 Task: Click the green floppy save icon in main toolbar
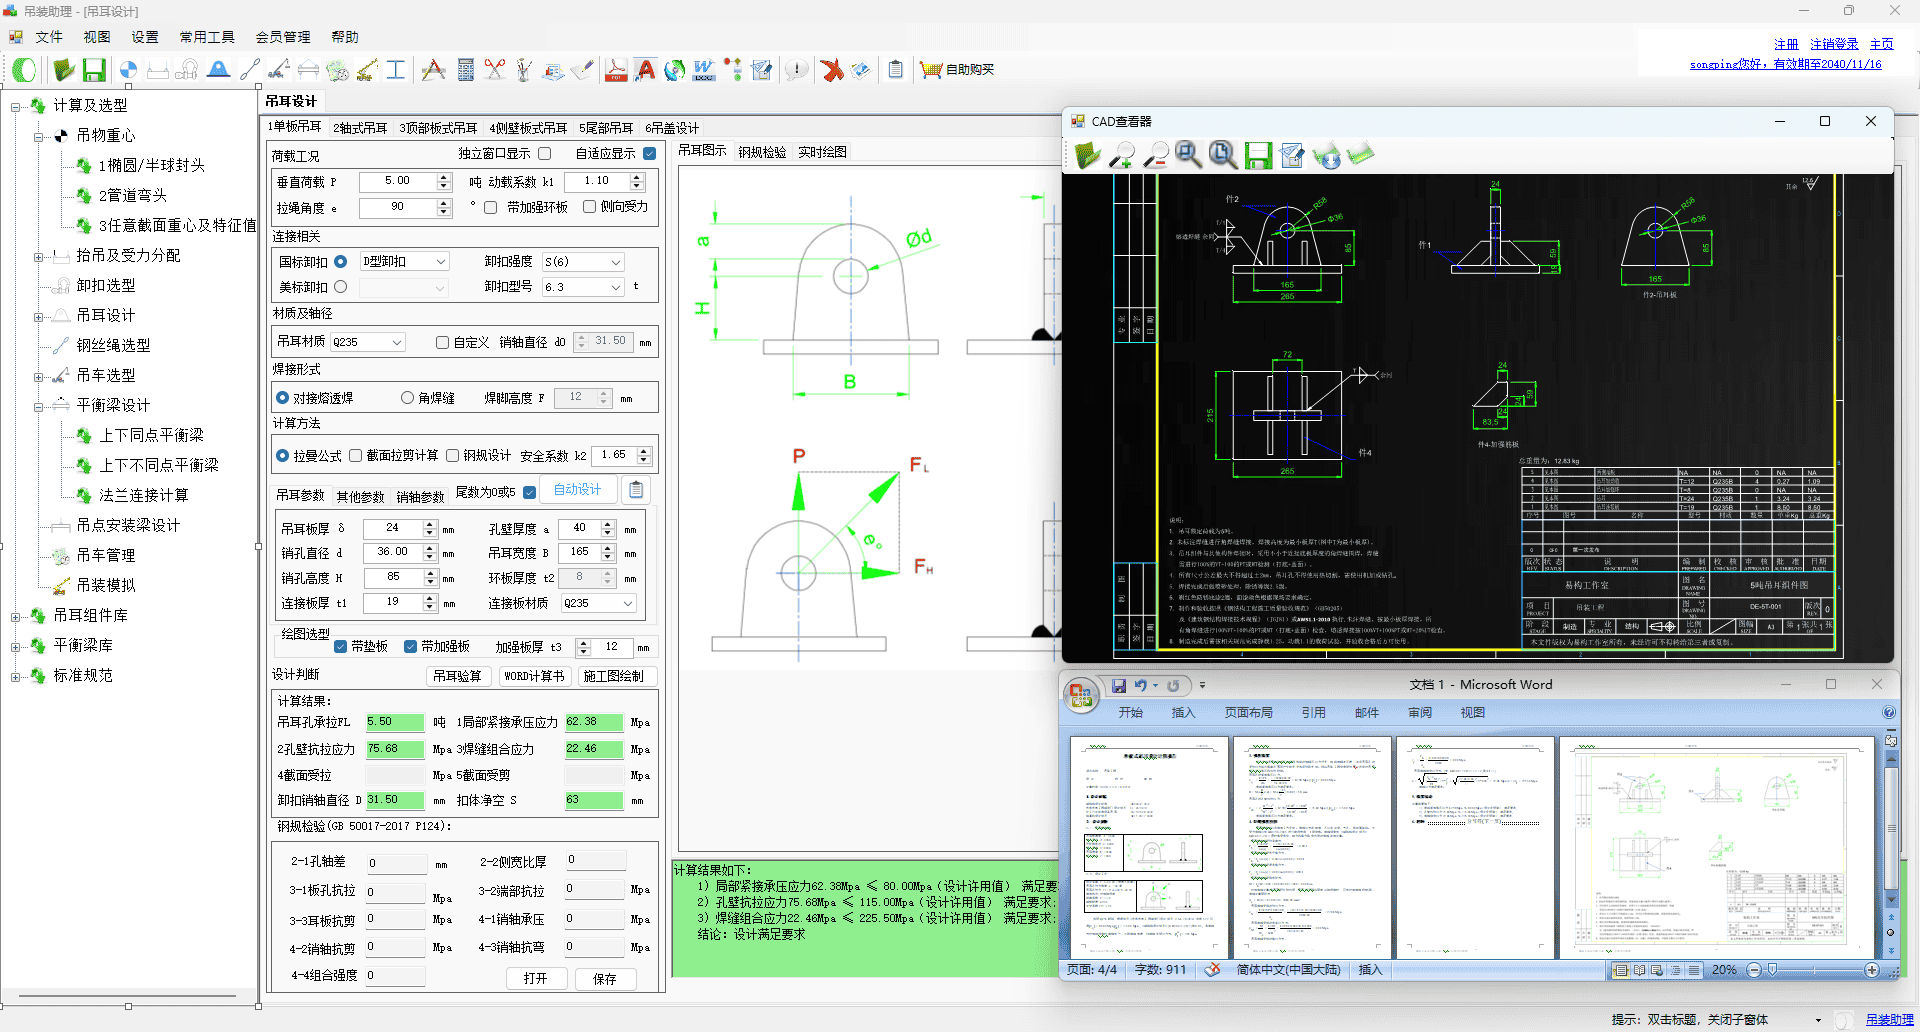(94, 70)
